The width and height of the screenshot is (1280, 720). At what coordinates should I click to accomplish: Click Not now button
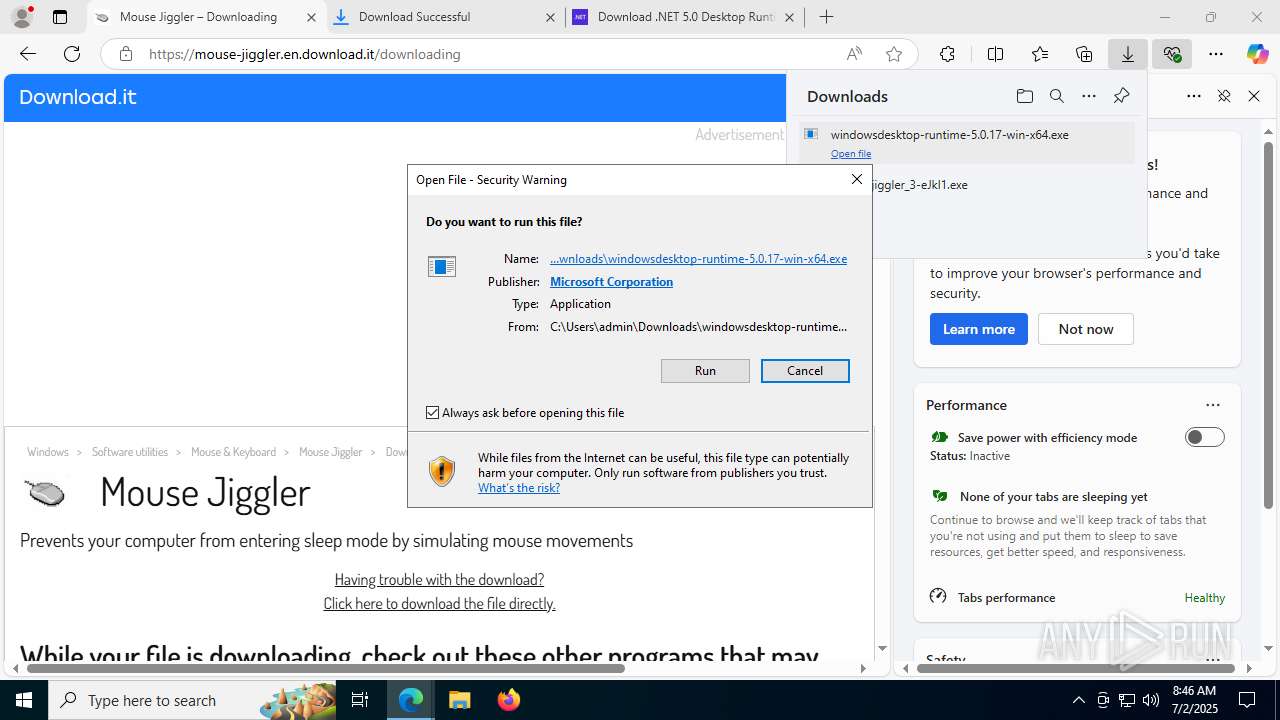[1086, 329]
